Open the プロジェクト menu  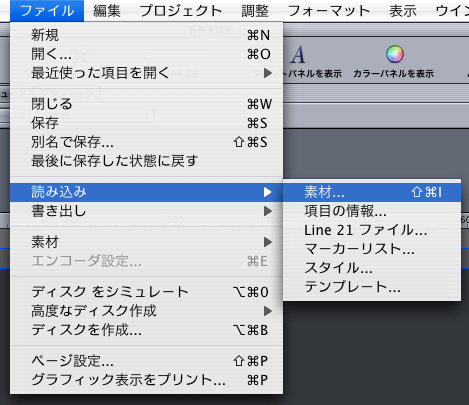click(181, 11)
